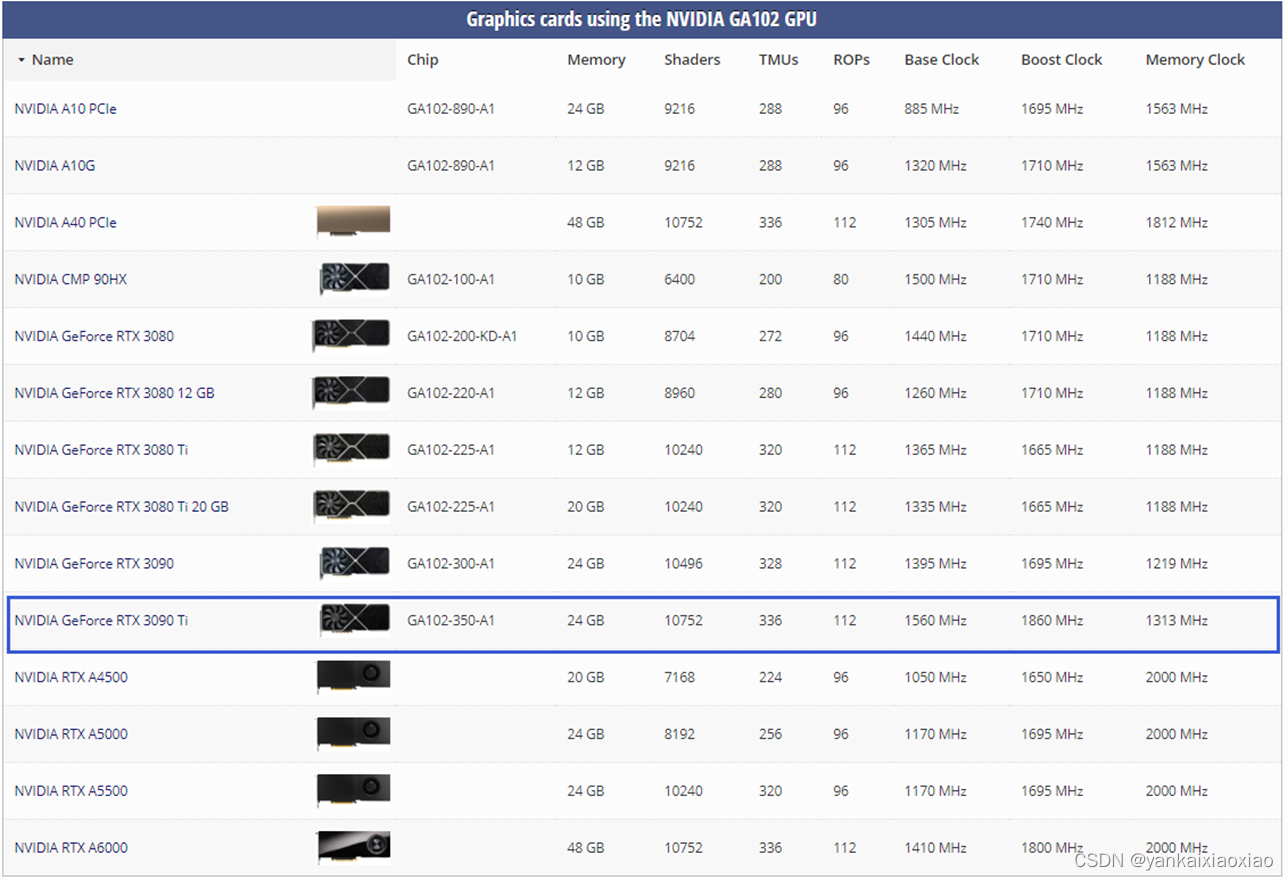Screen dimensions: 1288x880
Task: Click the 1219 MHz memory clock value
Action: [x=1177, y=564]
